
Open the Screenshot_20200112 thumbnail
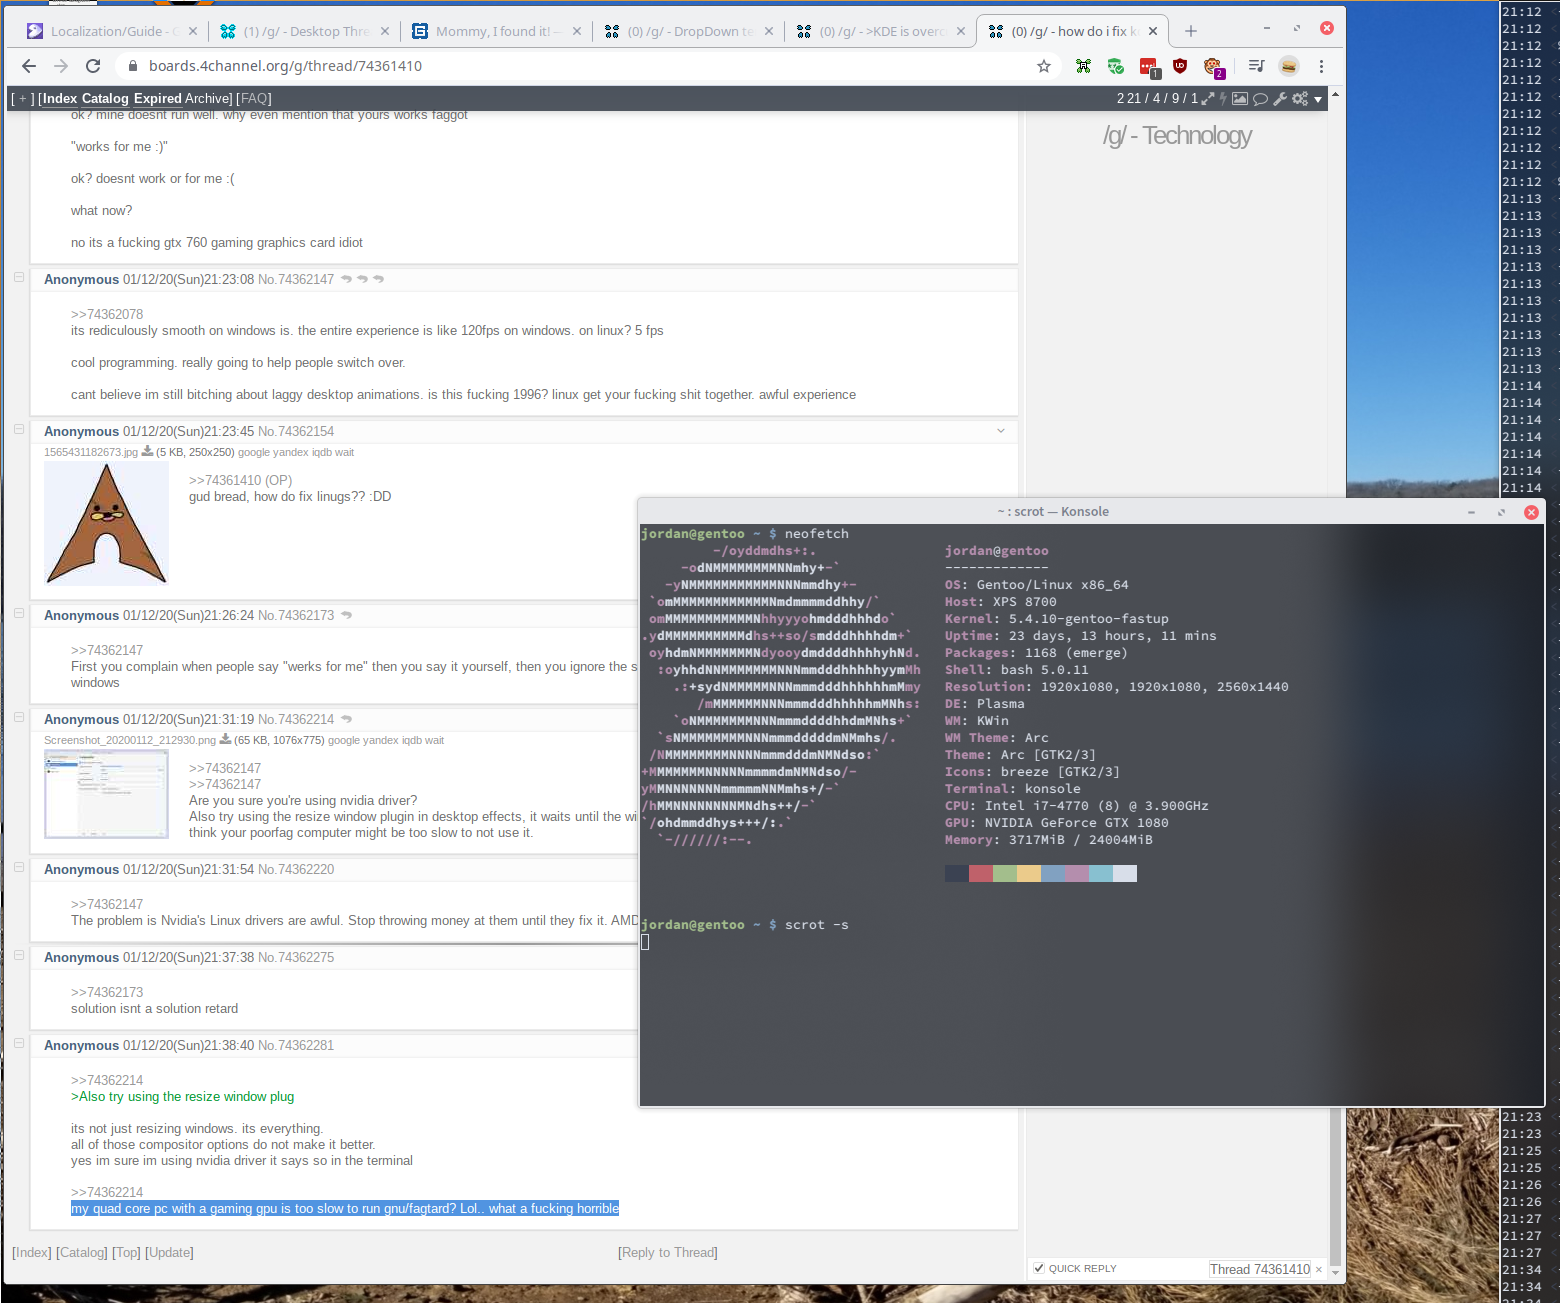click(x=106, y=794)
